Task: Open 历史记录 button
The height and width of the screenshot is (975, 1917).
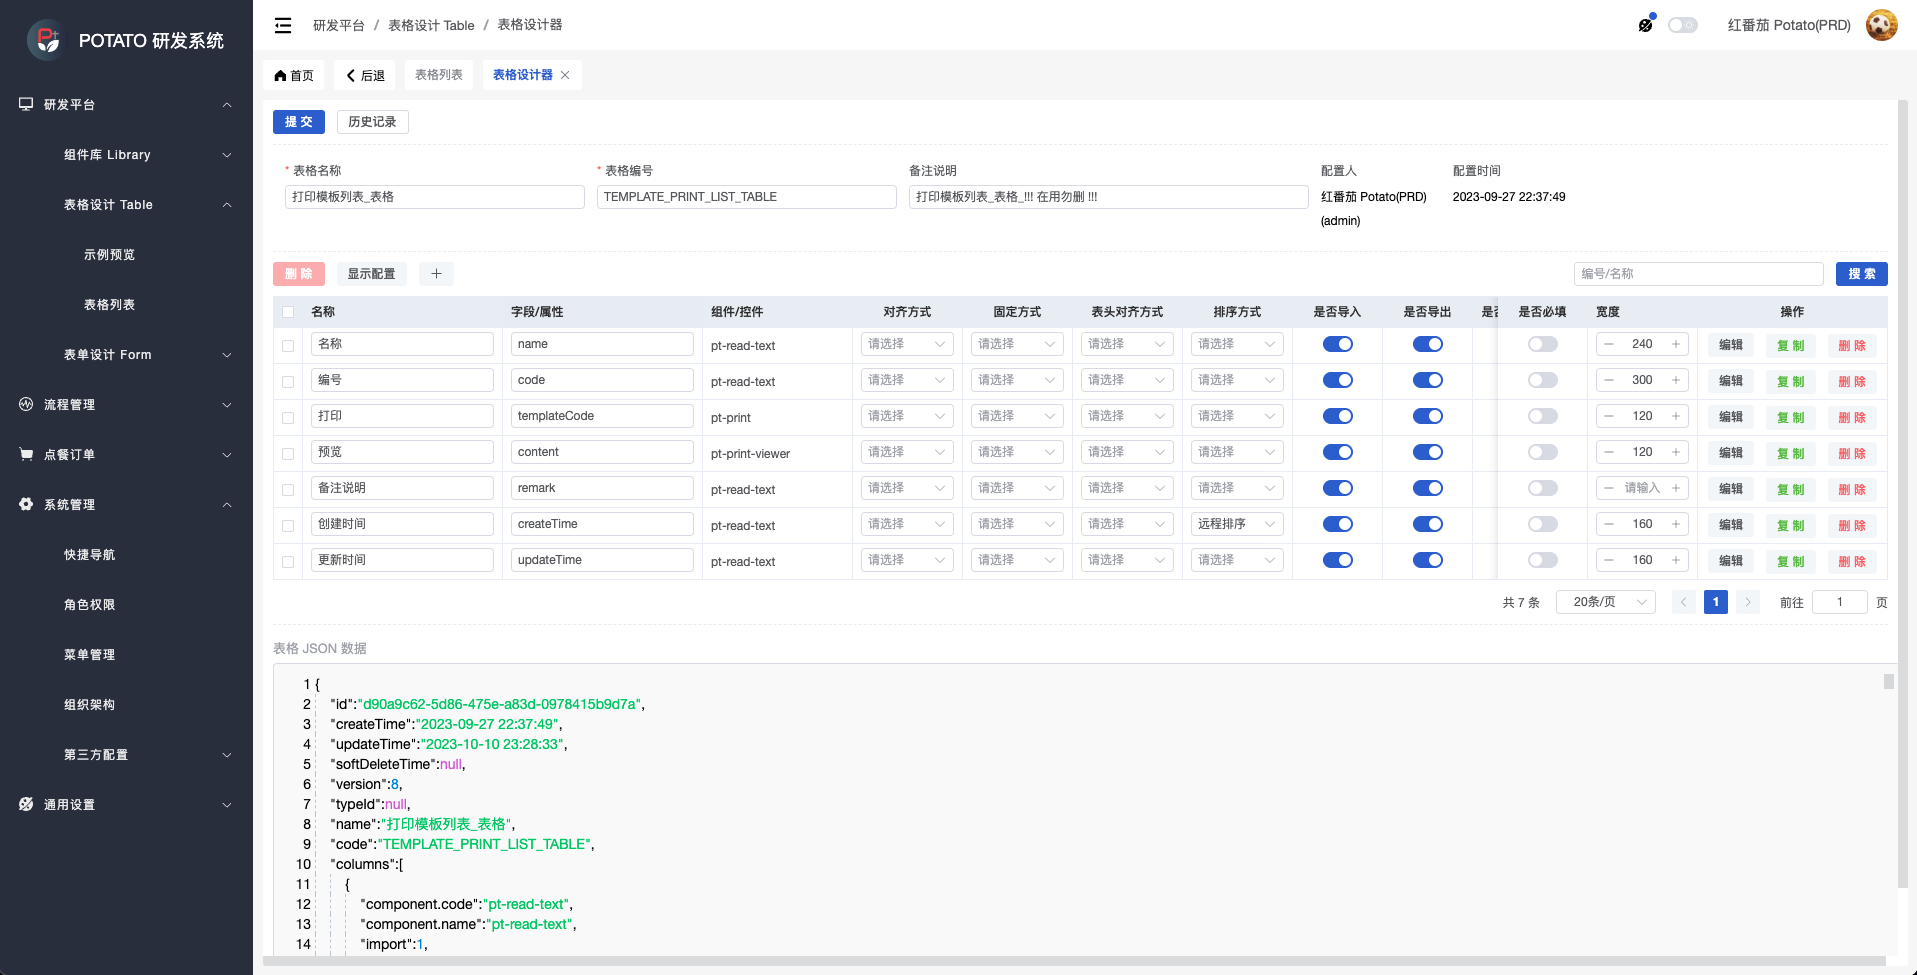Action: pos(372,122)
